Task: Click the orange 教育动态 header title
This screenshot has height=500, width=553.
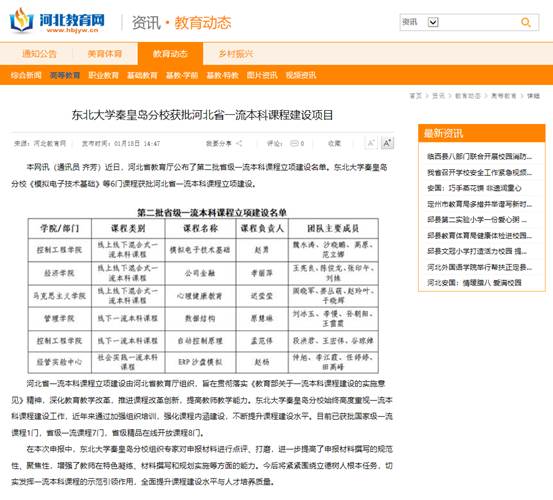Action: (203, 23)
